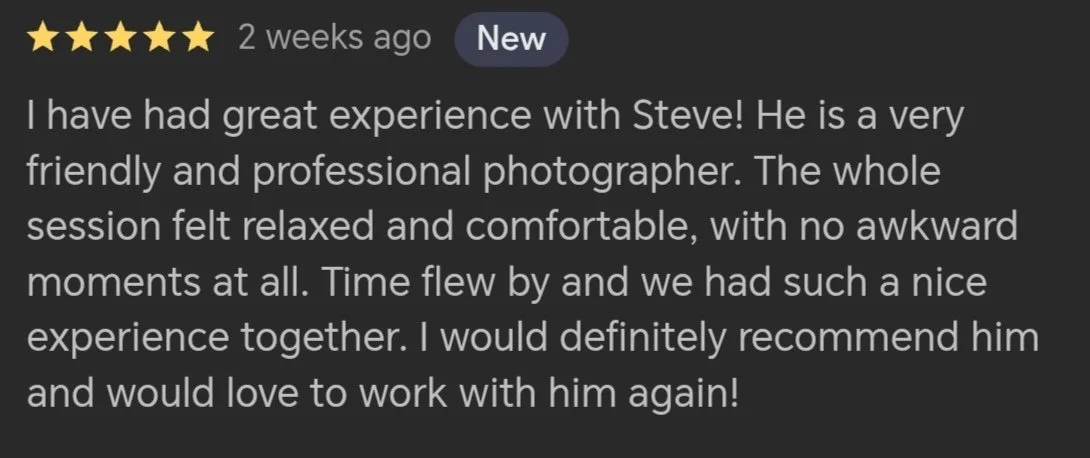Image resolution: width=1090 pixels, height=458 pixels.
Task: Click the fifth and last rating star
Action: pos(198,38)
